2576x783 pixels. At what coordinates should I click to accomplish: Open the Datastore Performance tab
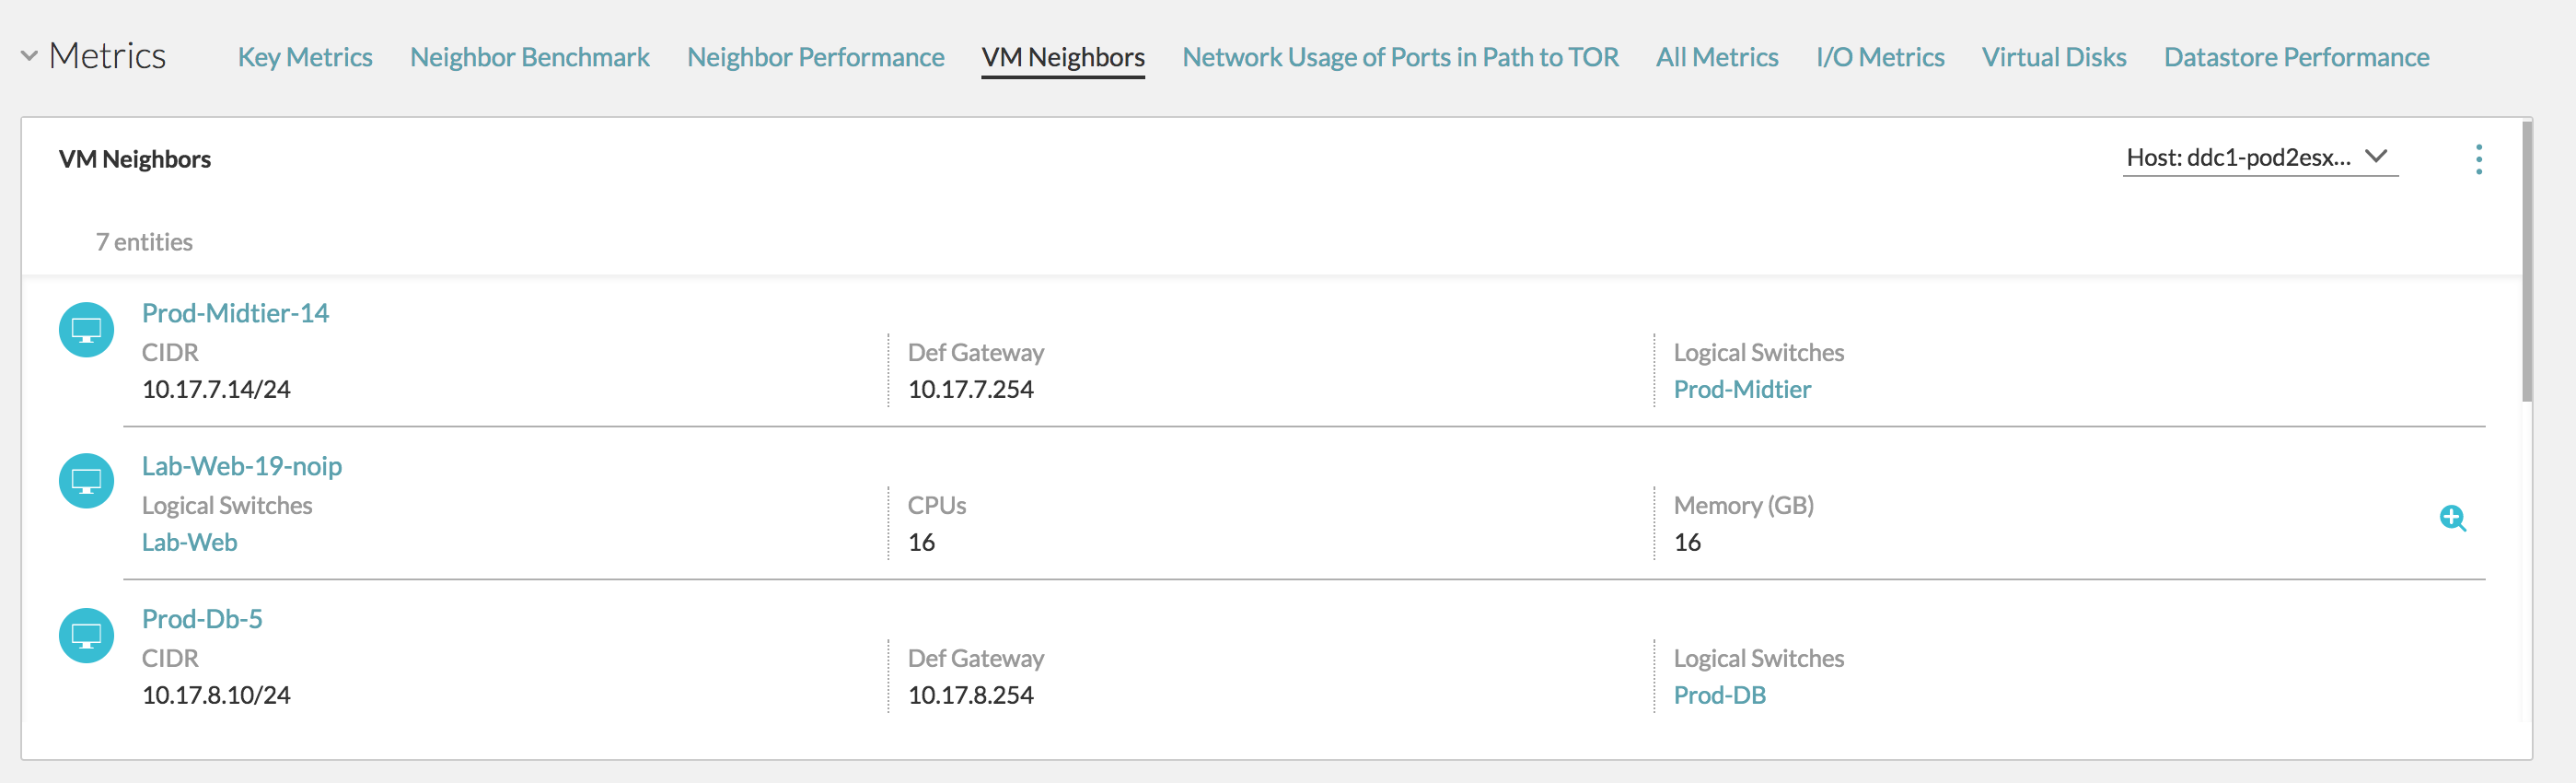pos(2296,57)
